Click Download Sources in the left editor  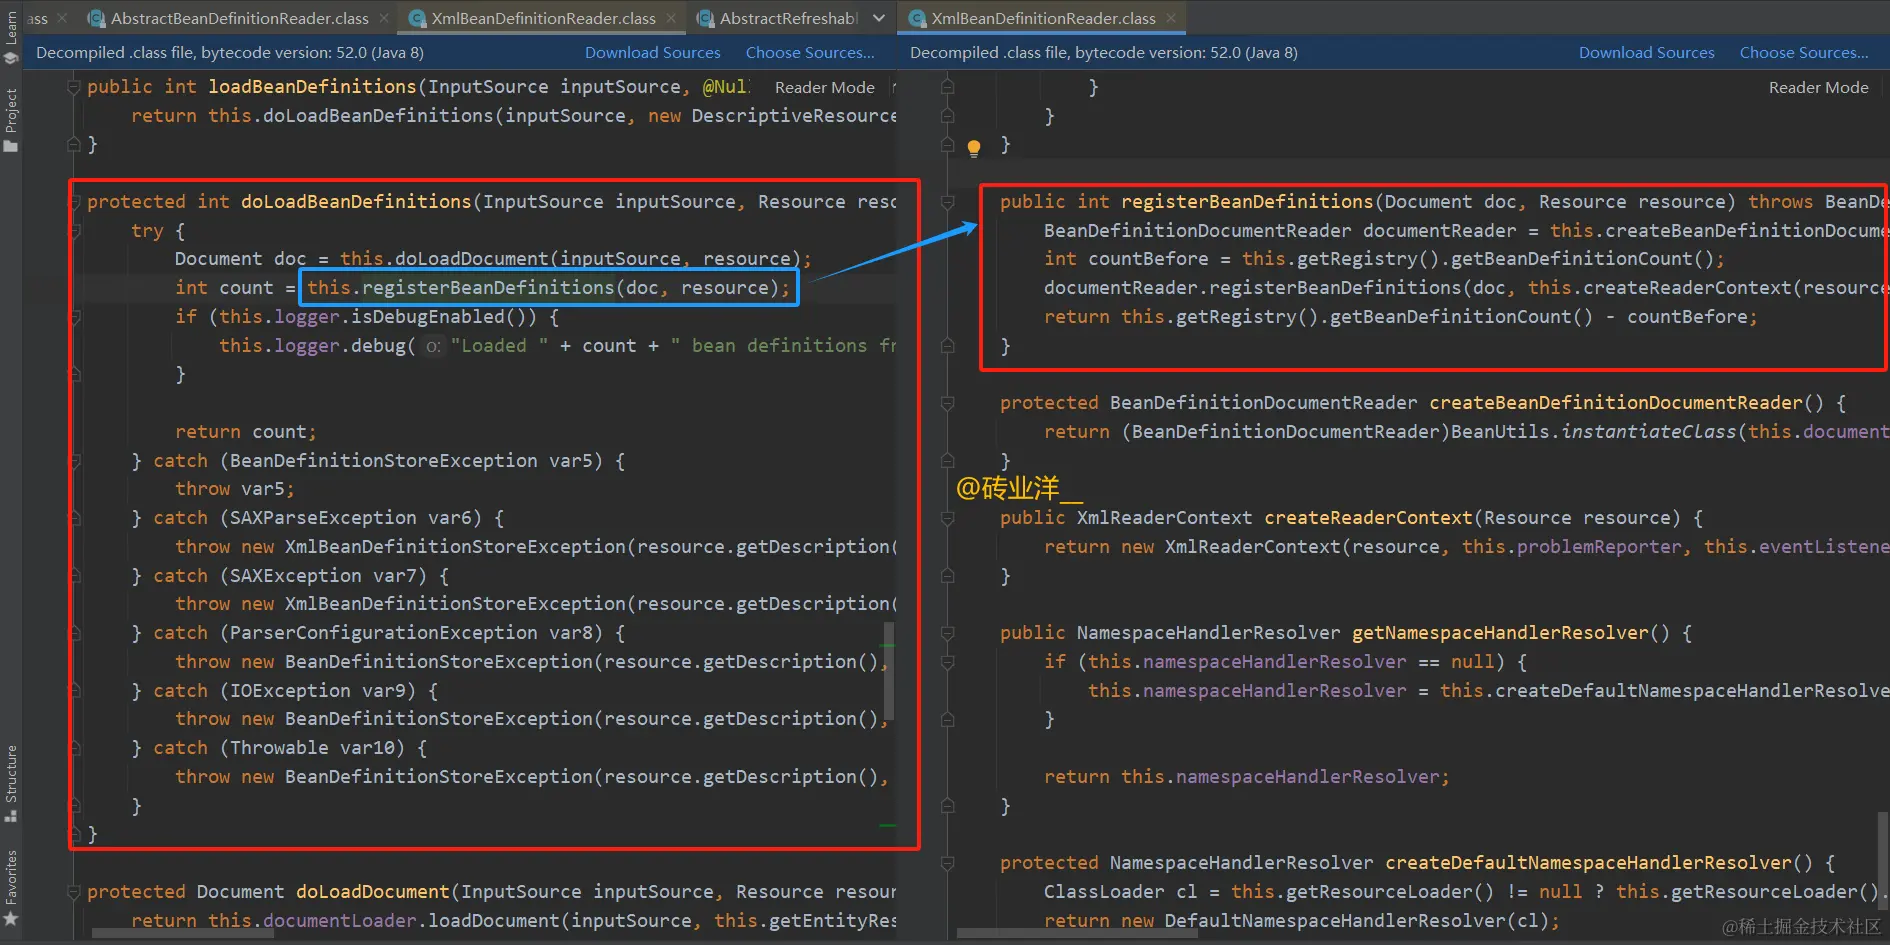click(652, 52)
